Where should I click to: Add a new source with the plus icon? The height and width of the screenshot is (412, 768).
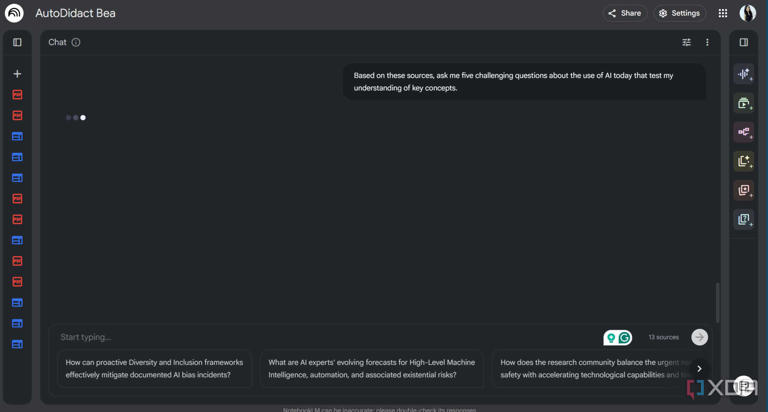pyautogui.click(x=17, y=73)
